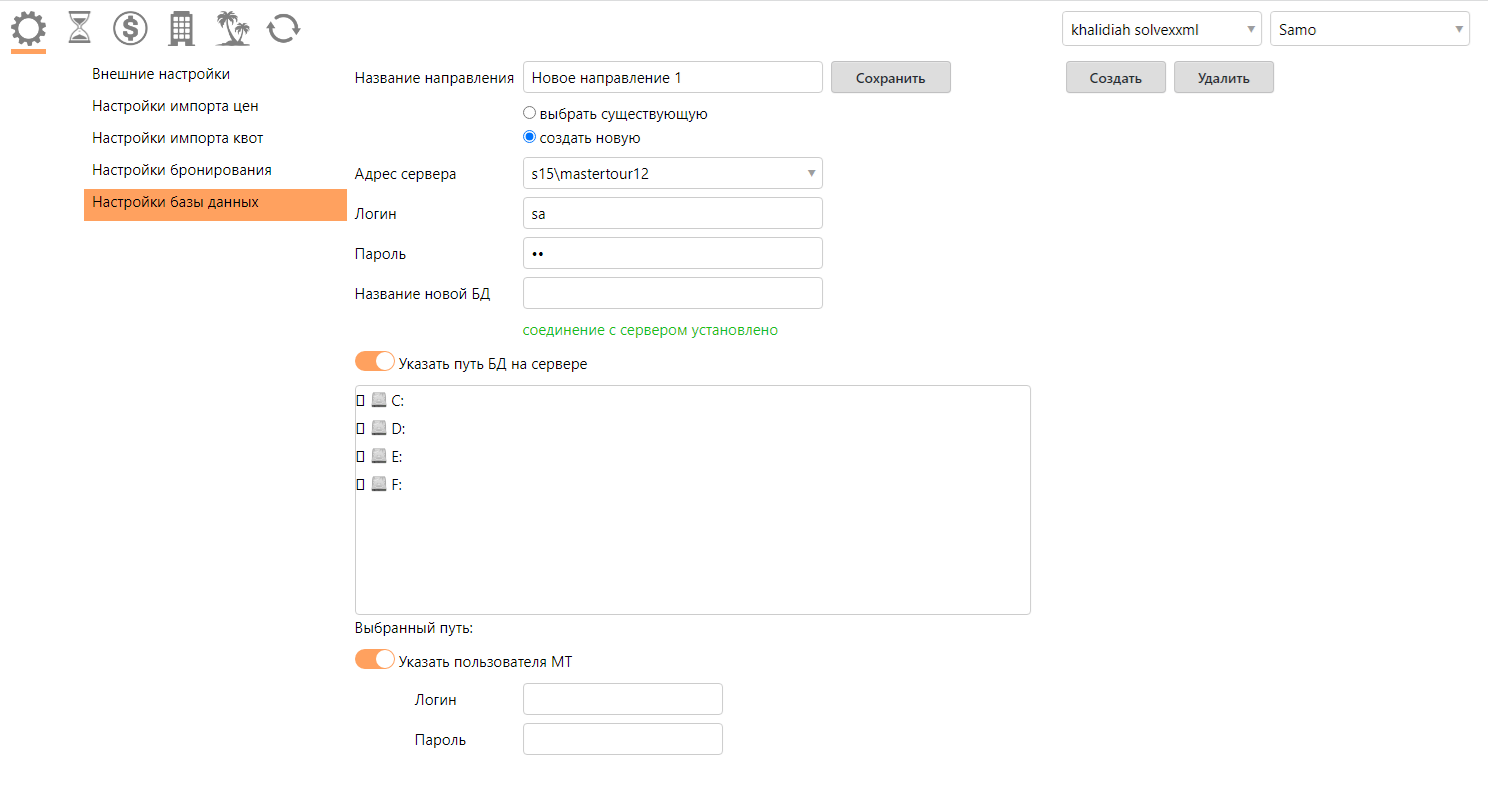Viewport: 1496px width, 806px height.
Task: Open the 'Адрес сервера' dropdown
Action: click(x=672, y=174)
